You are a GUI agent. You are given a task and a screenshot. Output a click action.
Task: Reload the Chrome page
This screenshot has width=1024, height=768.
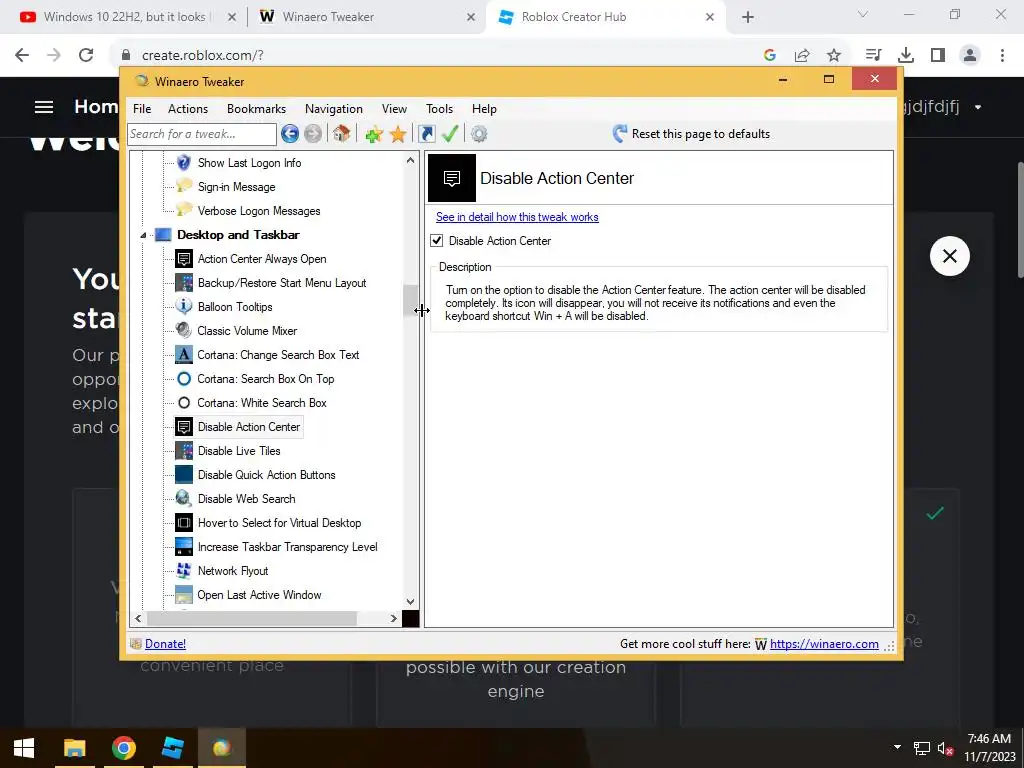pos(86,56)
